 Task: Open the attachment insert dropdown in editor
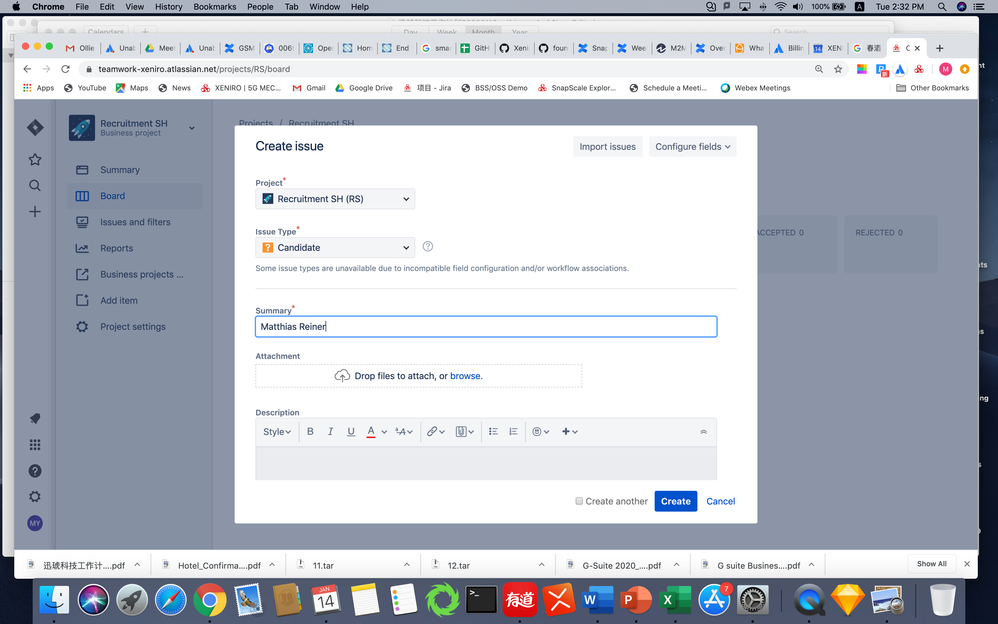[x=465, y=432]
